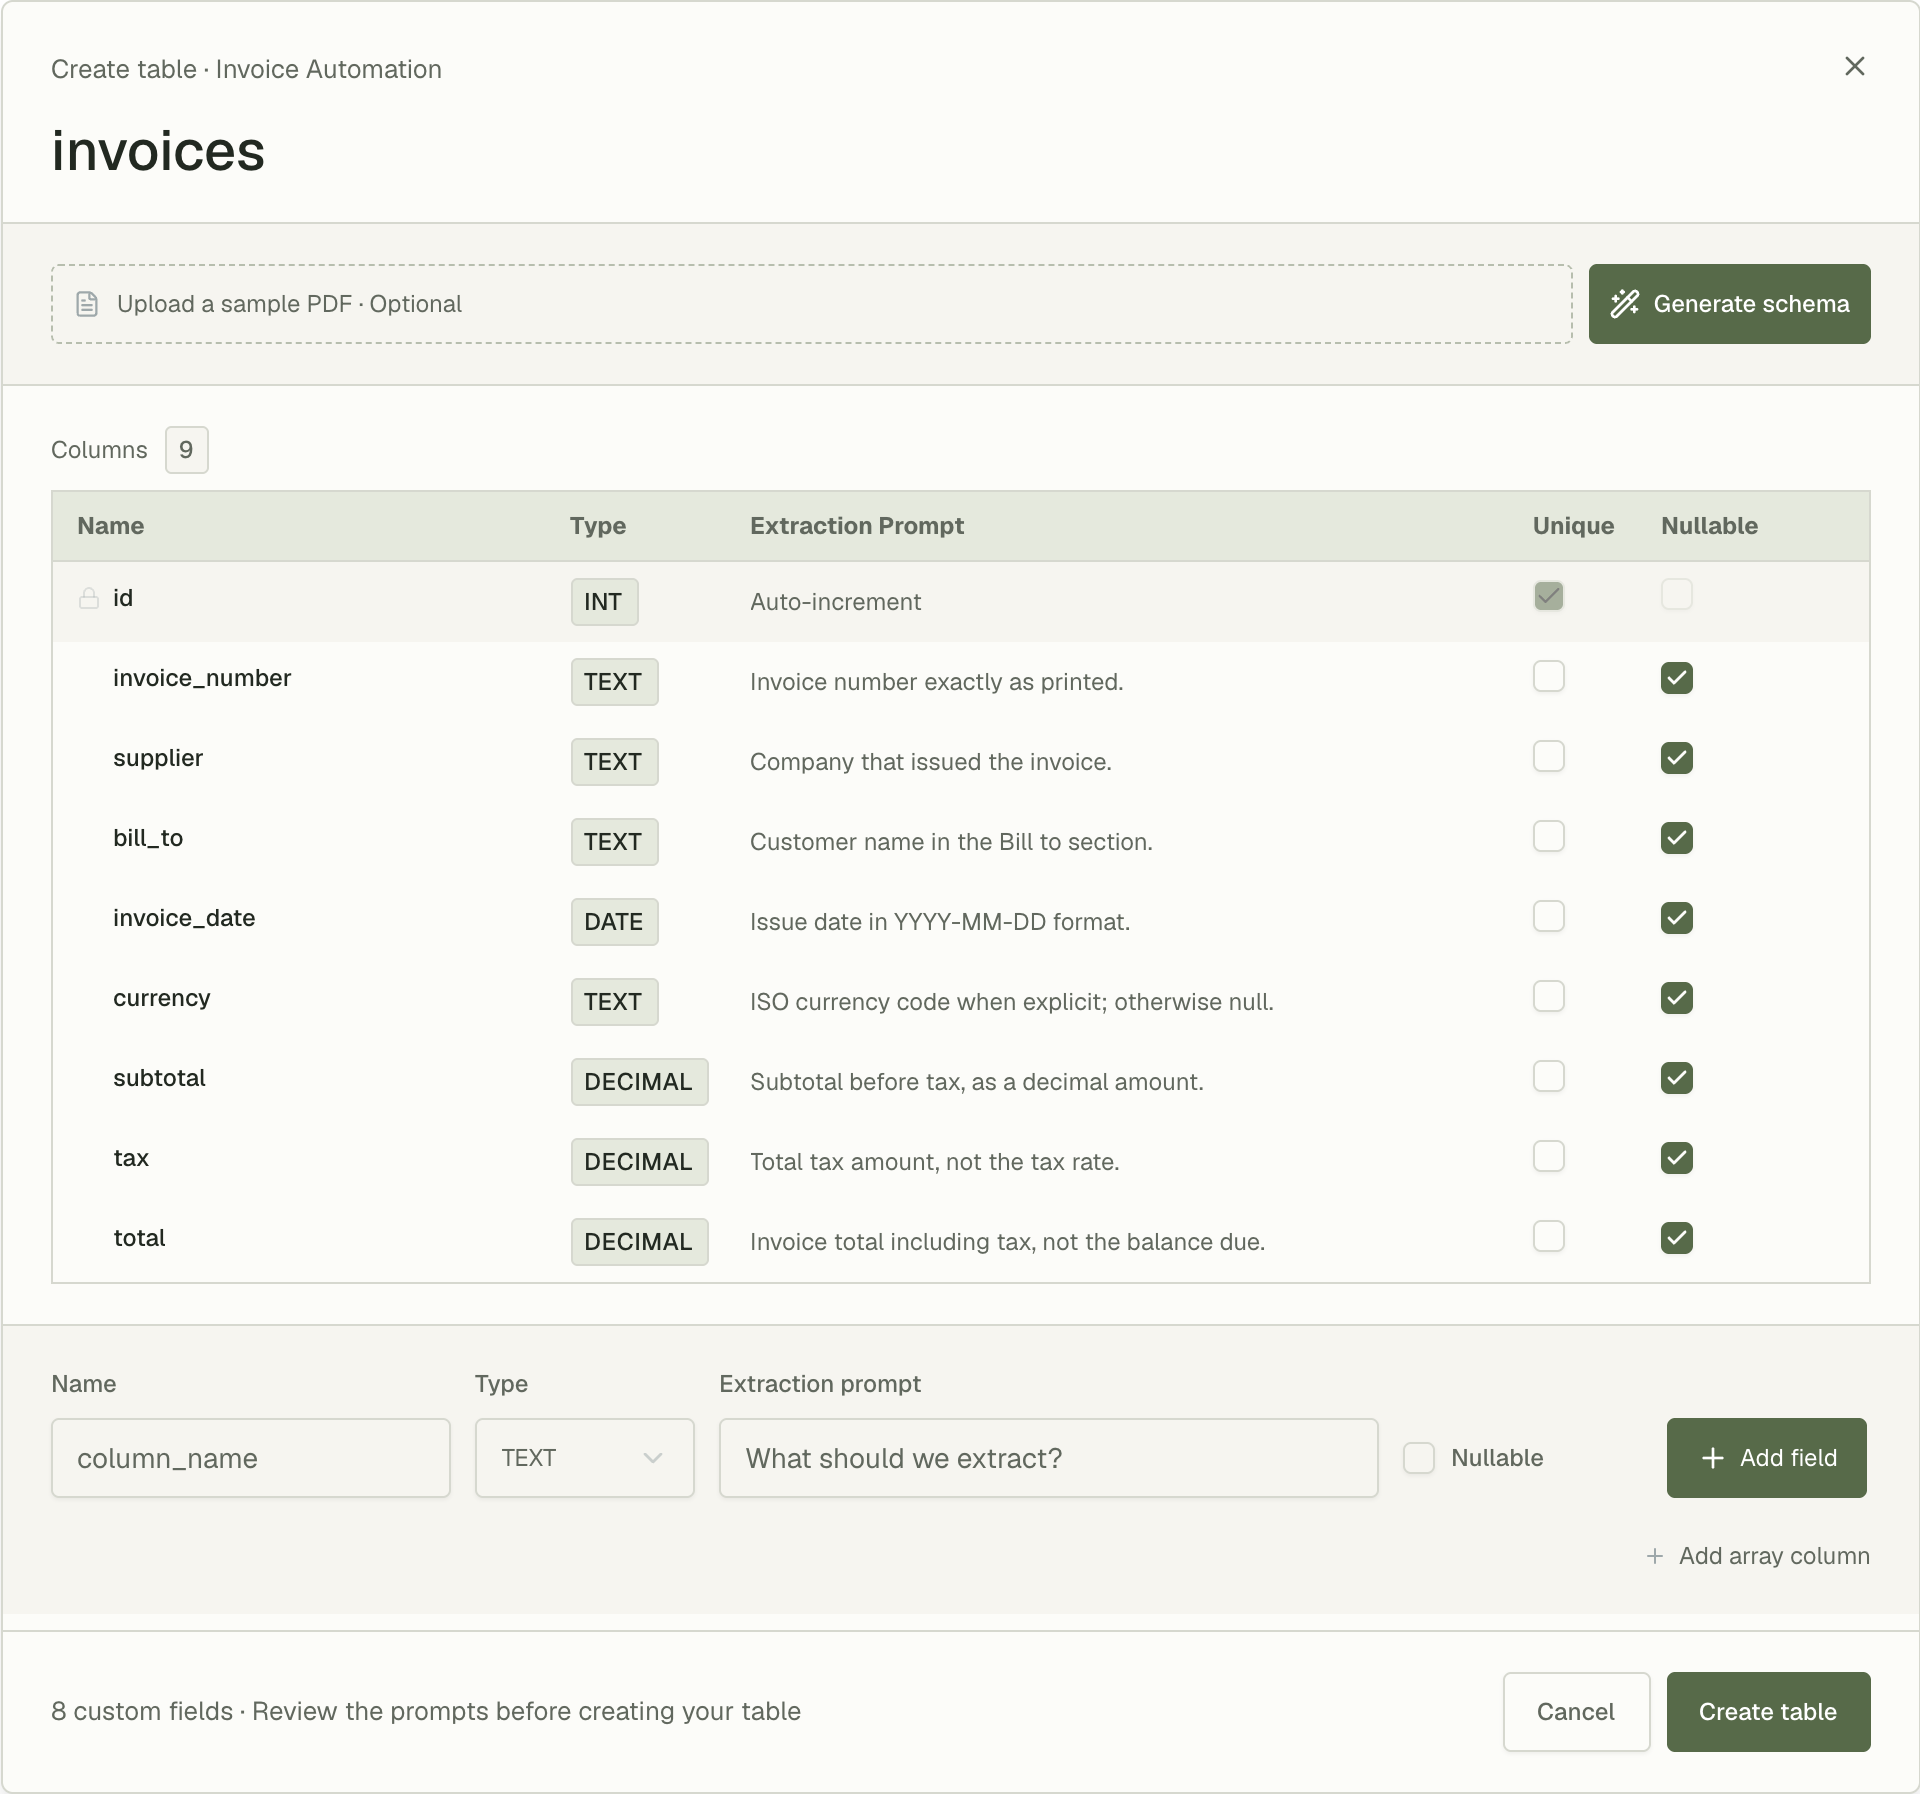
Task: Generate schema from sample
Action: pyautogui.click(x=1729, y=304)
